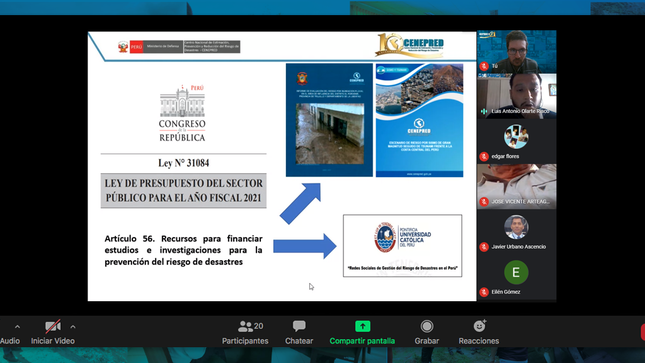Click muted mic icon of Eilén Gómez
This screenshot has width=645, height=363.
point(484,292)
